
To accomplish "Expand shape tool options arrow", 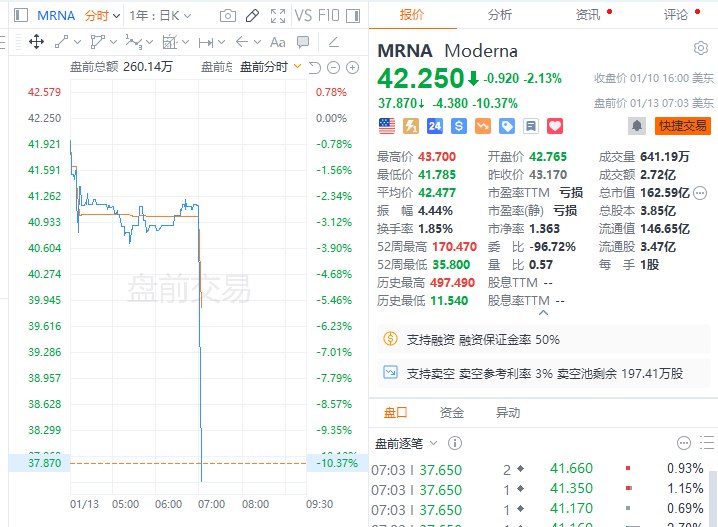I will tap(113, 42).
